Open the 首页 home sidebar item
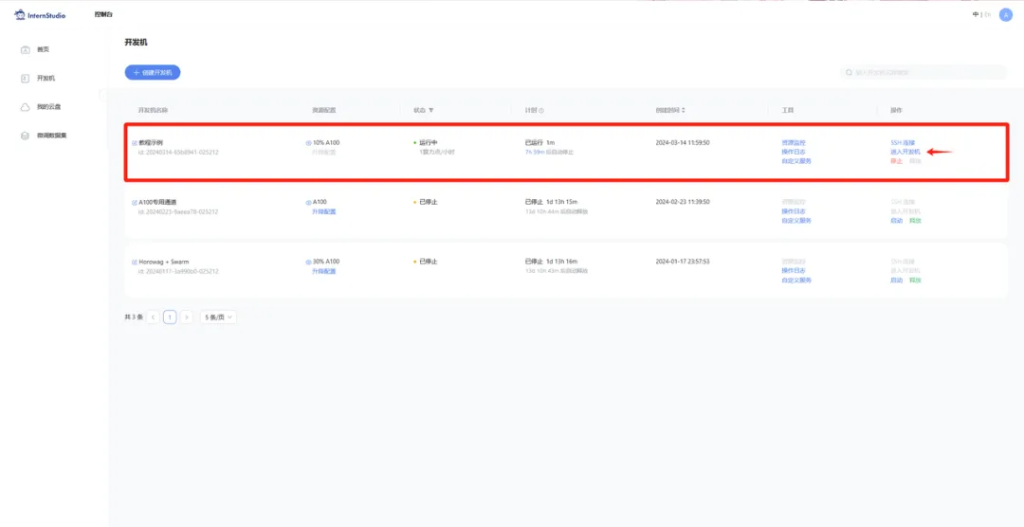 click(42, 49)
